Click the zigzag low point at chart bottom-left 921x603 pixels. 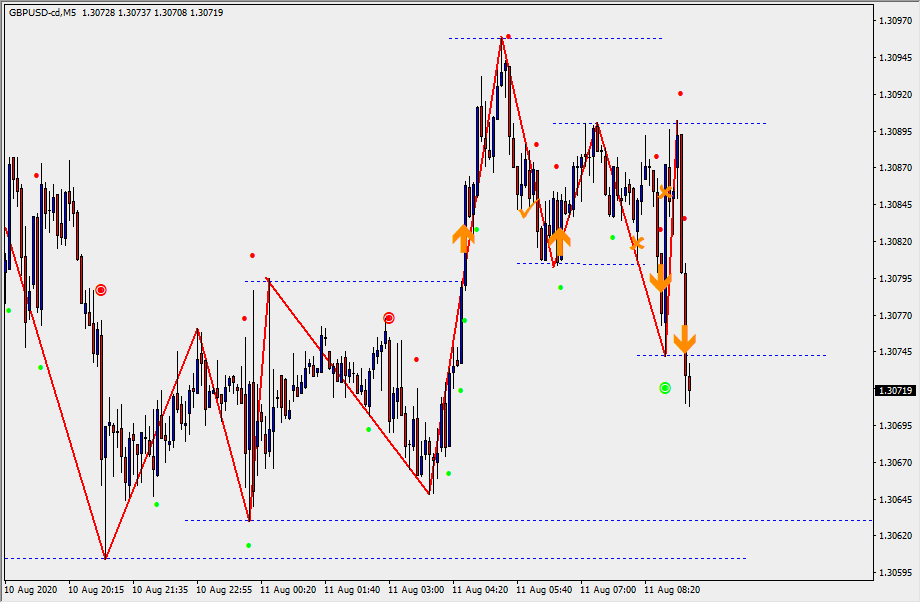[x=105, y=558]
